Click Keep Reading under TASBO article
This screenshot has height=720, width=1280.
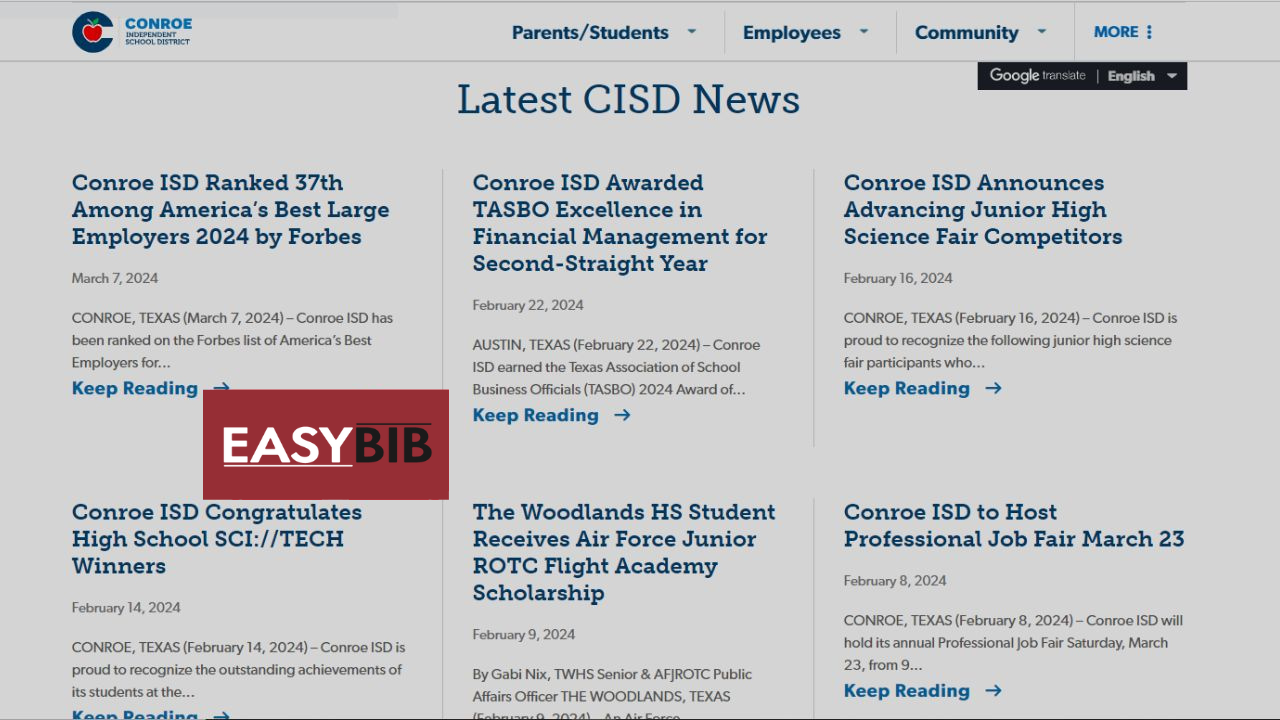pyautogui.click(x=536, y=415)
